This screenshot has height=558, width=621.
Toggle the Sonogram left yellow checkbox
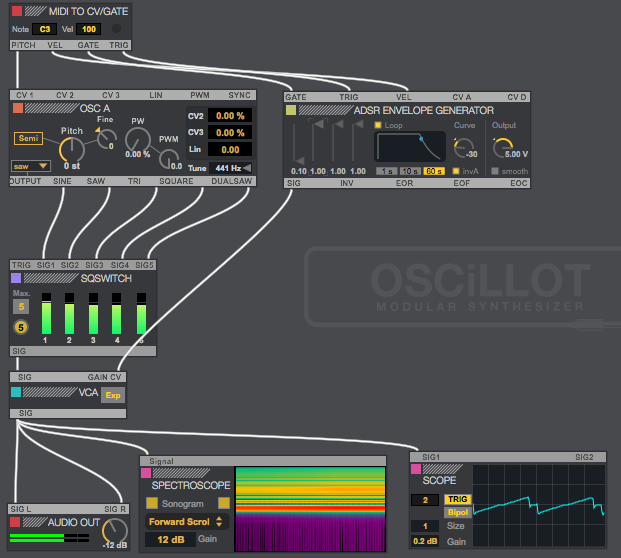tap(152, 503)
